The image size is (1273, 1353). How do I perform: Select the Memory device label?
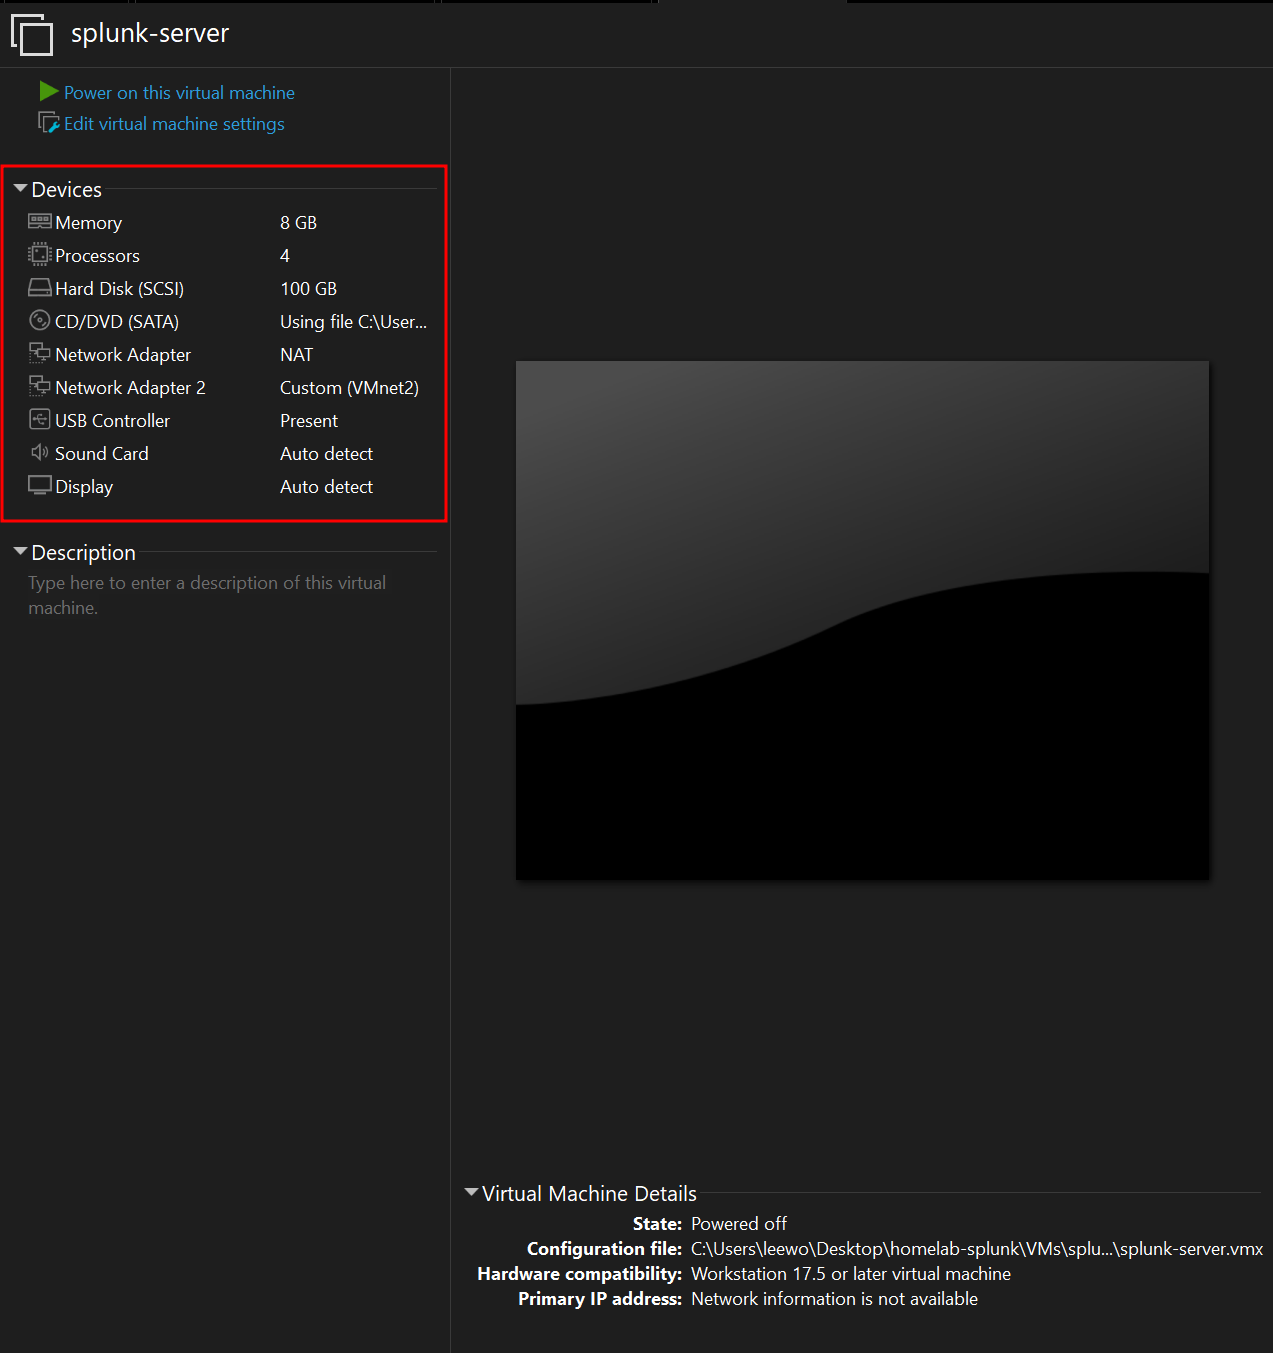88,223
